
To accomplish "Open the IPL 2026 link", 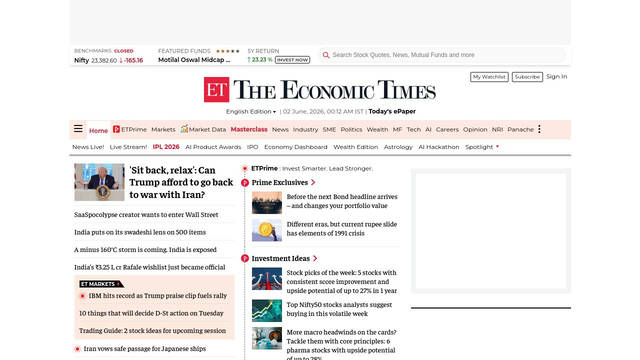I will 166,147.
